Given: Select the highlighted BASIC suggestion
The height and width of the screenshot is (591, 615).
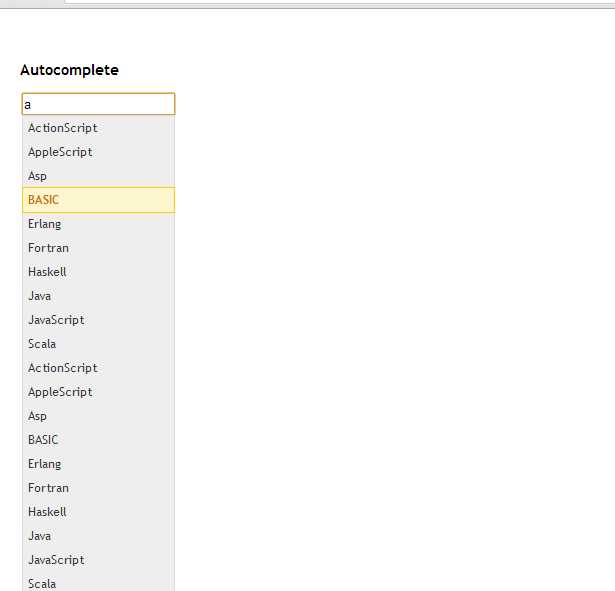Looking at the screenshot, I should [98, 200].
